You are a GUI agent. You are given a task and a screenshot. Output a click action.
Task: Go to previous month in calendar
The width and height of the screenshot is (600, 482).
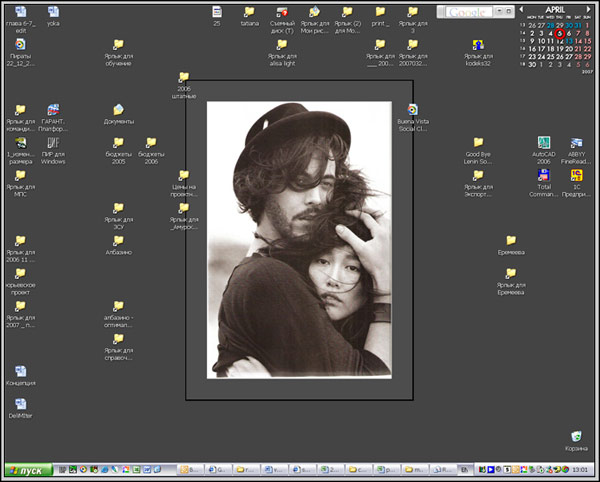pyautogui.click(x=521, y=9)
